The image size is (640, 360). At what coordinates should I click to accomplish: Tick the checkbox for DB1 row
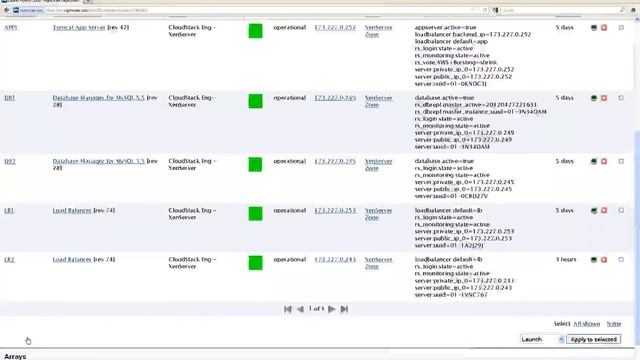click(621, 98)
